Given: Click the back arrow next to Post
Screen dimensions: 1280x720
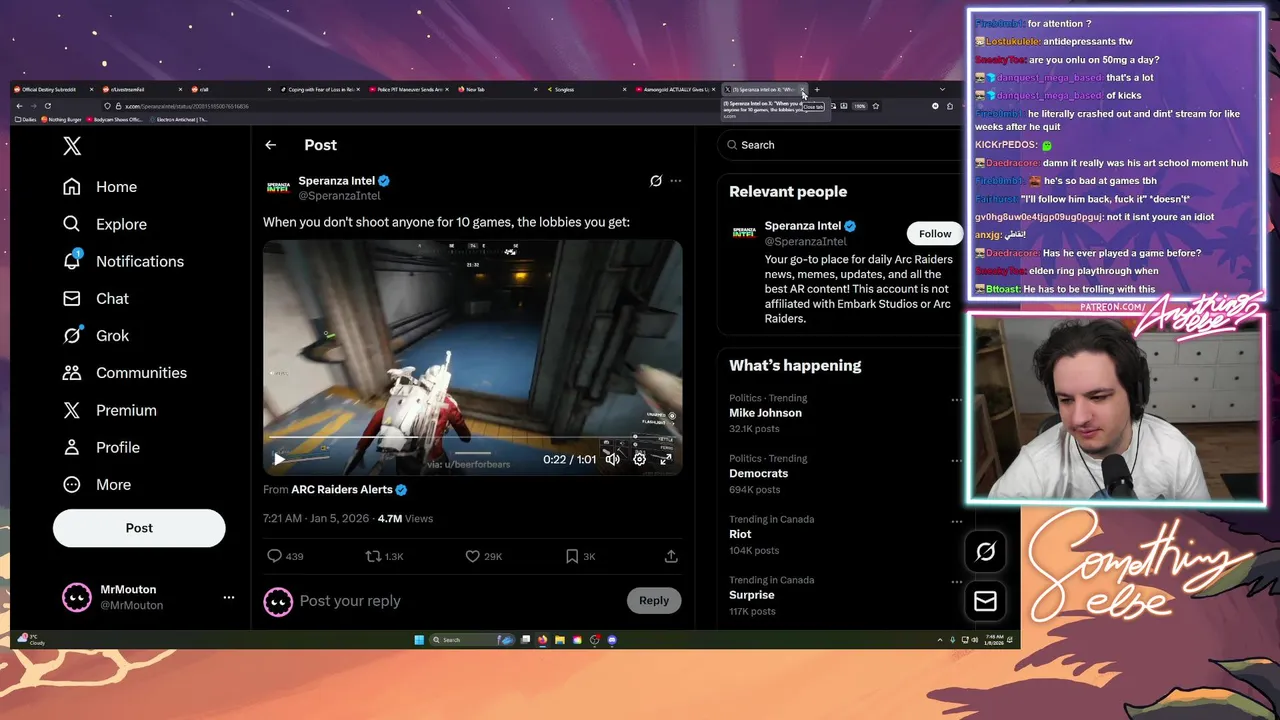Looking at the screenshot, I should [x=270, y=145].
